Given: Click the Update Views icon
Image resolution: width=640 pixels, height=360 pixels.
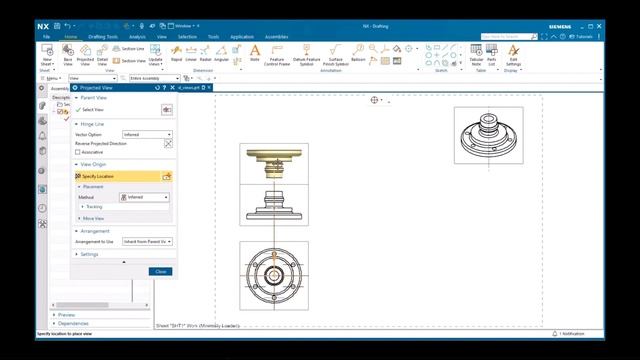Looking at the screenshot, I should pyautogui.click(x=156, y=55).
